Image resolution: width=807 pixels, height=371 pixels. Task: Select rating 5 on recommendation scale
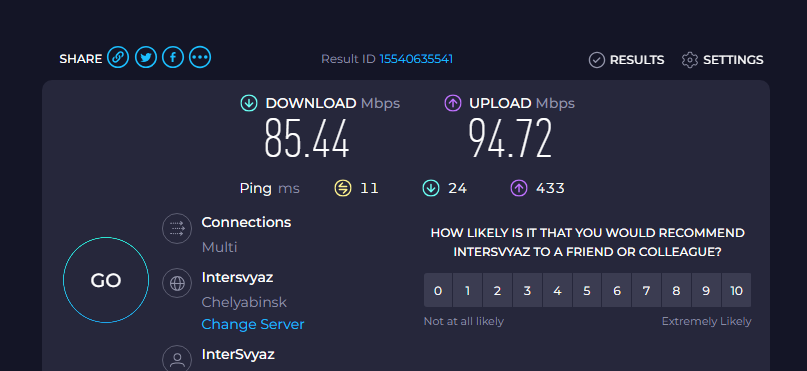click(587, 290)
